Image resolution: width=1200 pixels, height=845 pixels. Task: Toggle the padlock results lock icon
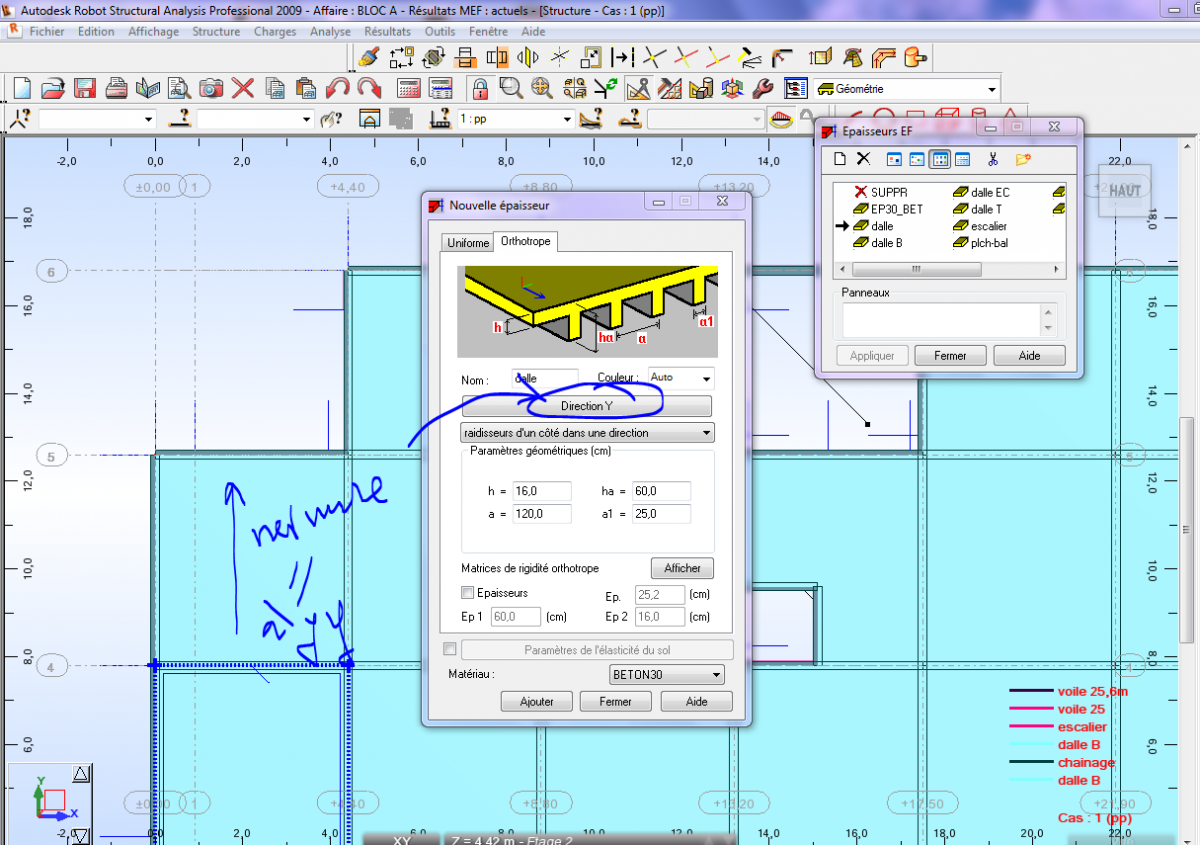[480, 88]
